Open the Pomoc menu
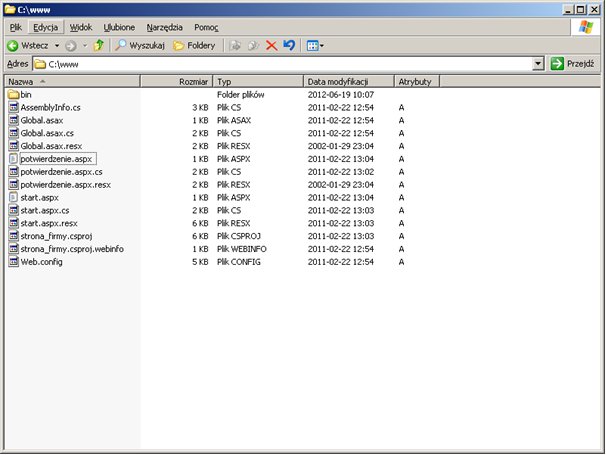This screenshot has height=455, width=606. point(206,27)
